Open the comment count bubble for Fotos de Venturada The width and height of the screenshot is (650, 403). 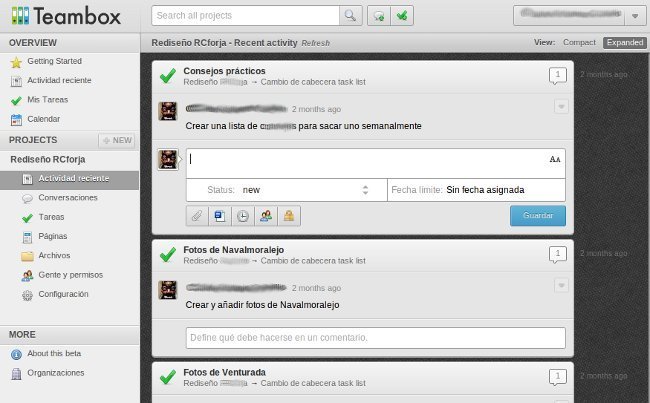[x=558, y=377]
